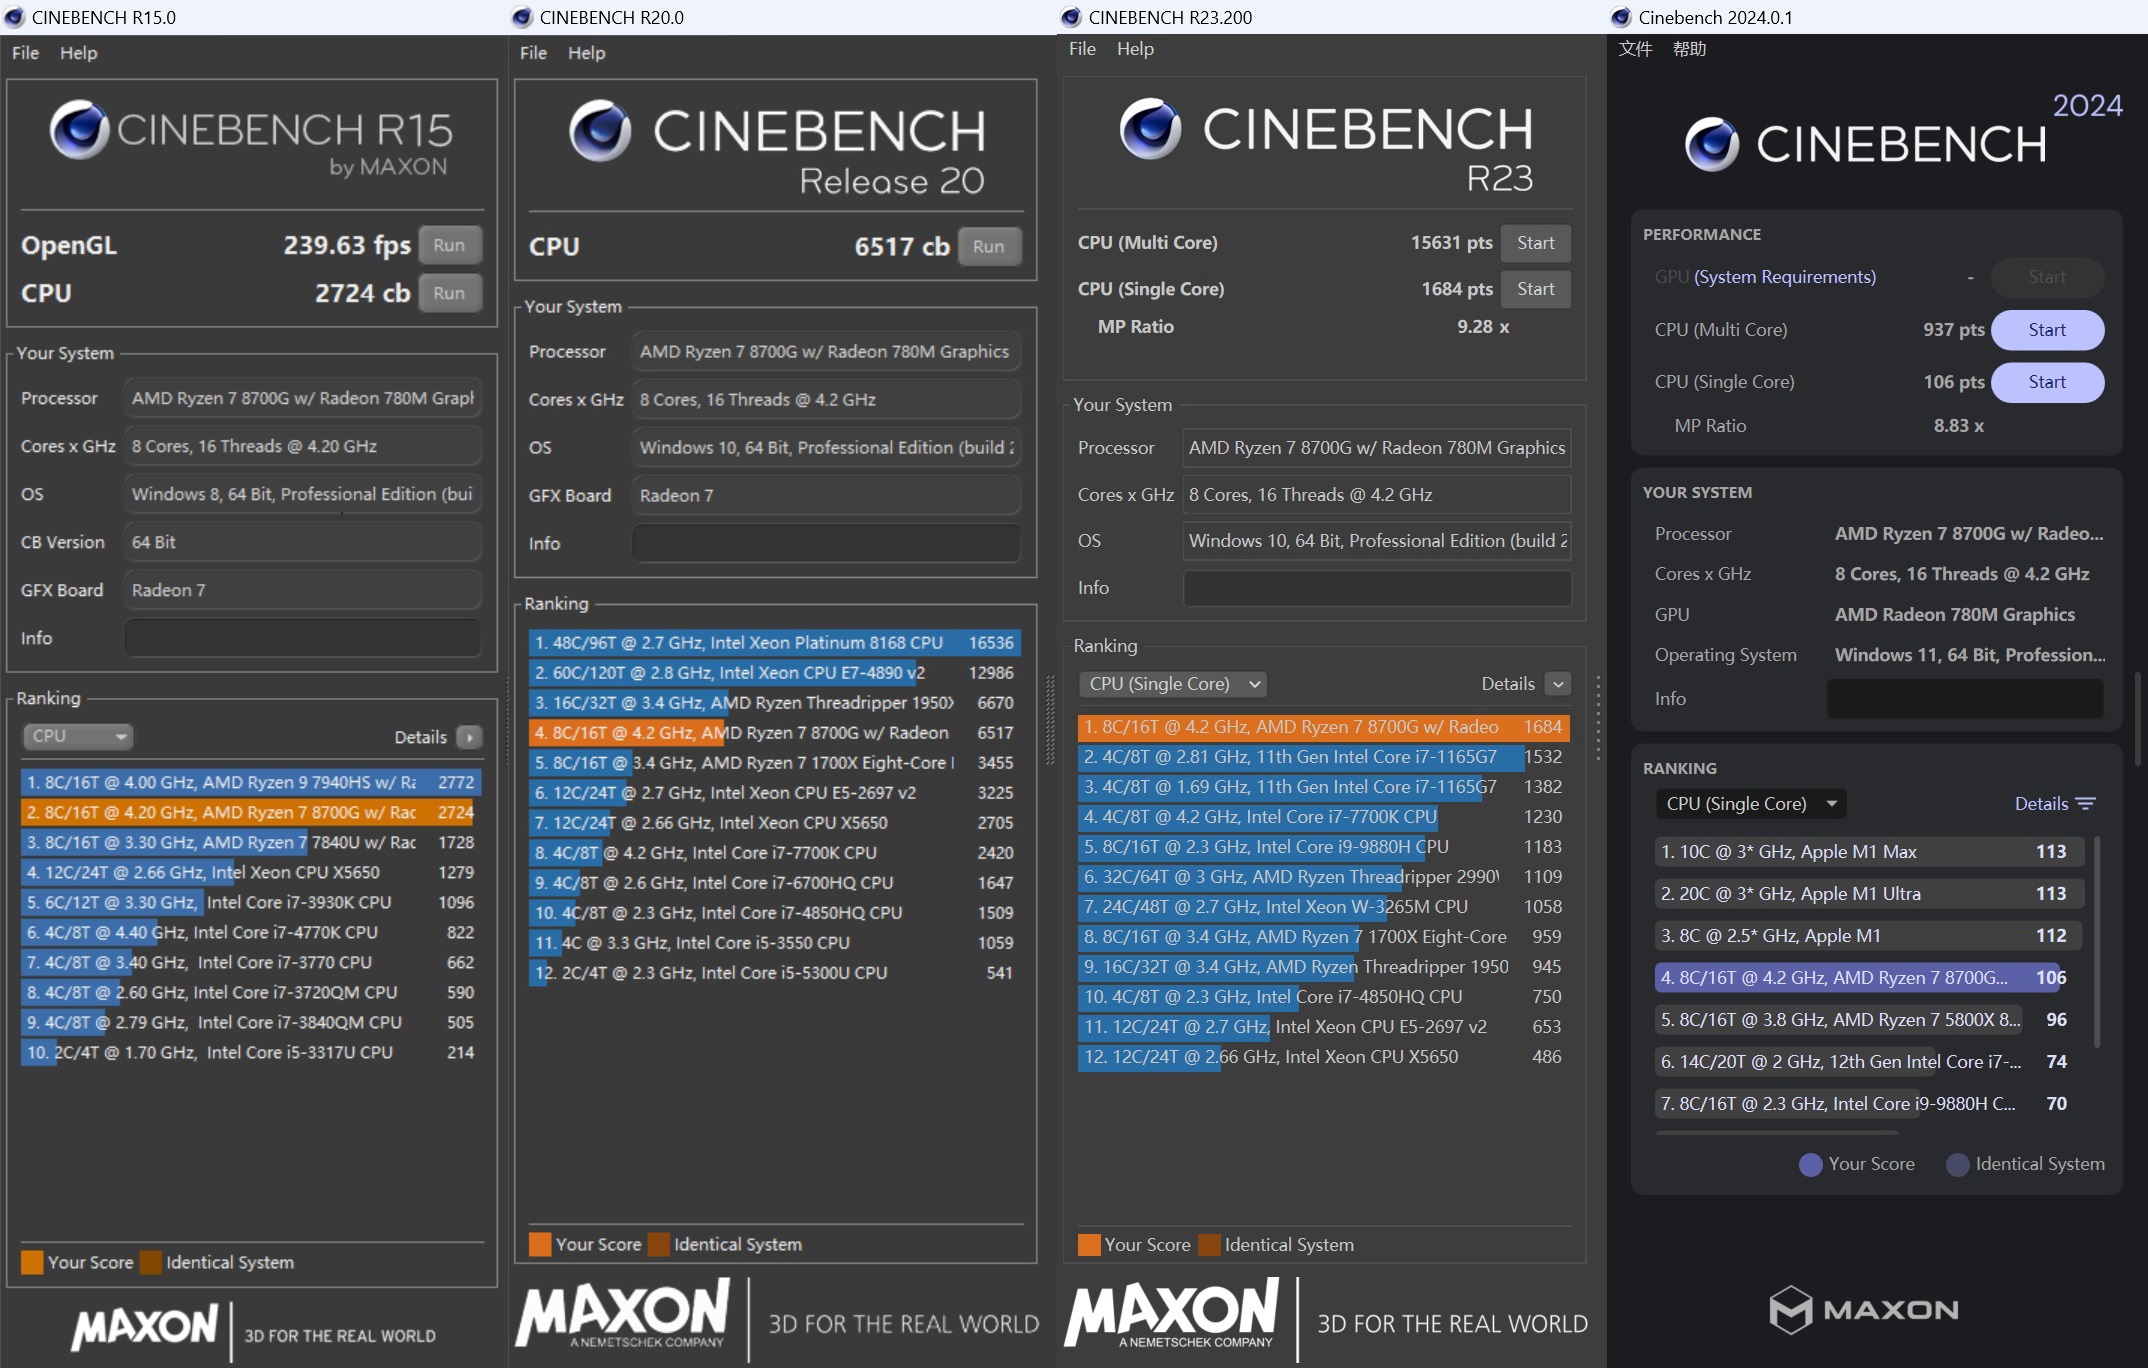The height and width of the screenshot is (1368, 2148).
Task: Start CPU Single Core in Cinebench 2024
Action: (x=2047, y=382)
